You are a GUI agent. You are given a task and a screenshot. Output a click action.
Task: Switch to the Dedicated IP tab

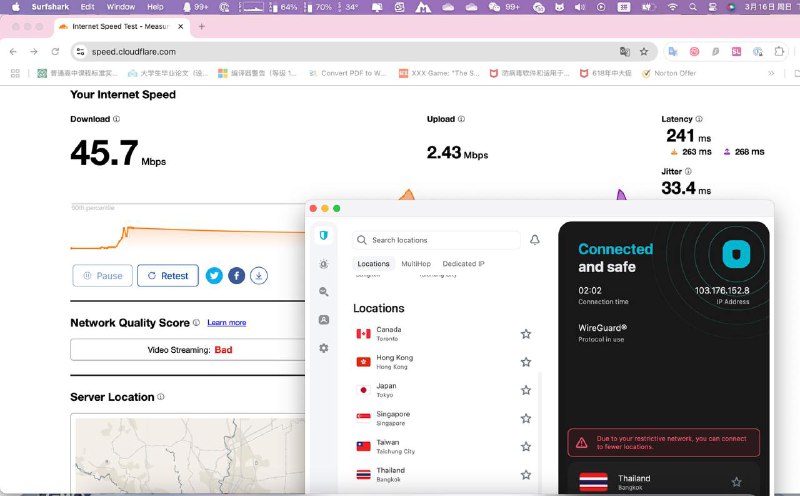point(463,264)
